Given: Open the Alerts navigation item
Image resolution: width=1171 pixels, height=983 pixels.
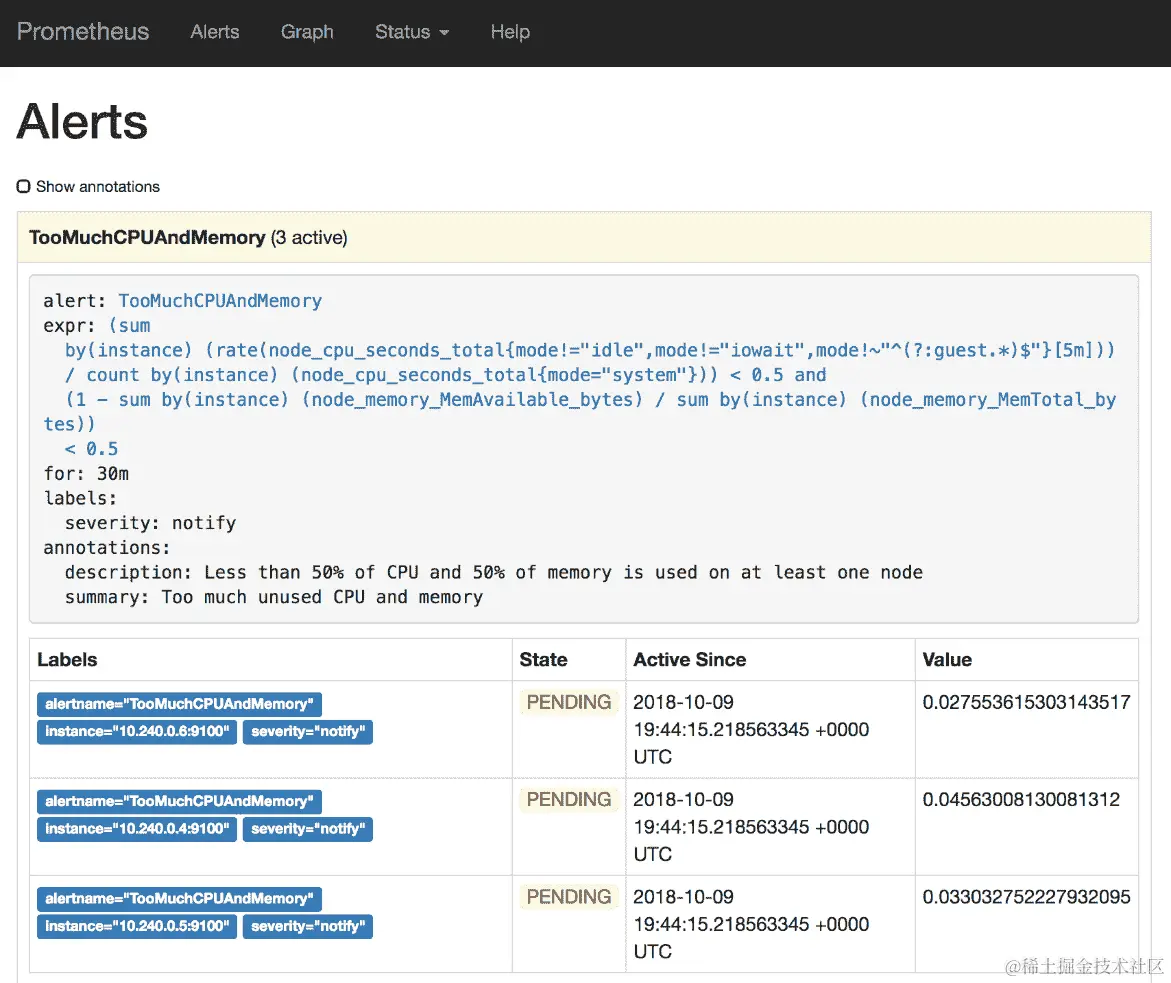Looking at the screenshot, I should tap(215, 32).
